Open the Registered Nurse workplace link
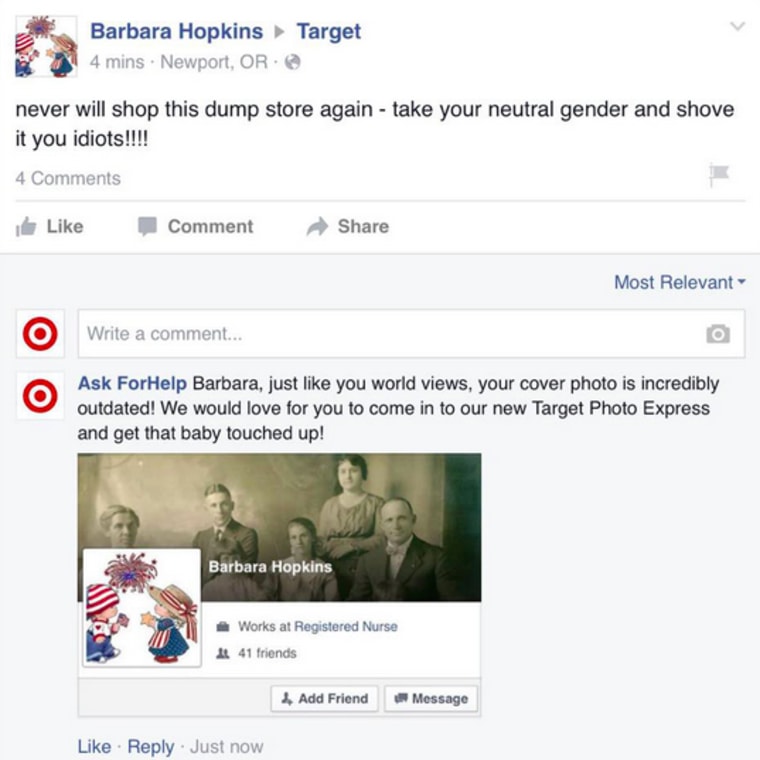The image size is (760, 760). (346, 626)
